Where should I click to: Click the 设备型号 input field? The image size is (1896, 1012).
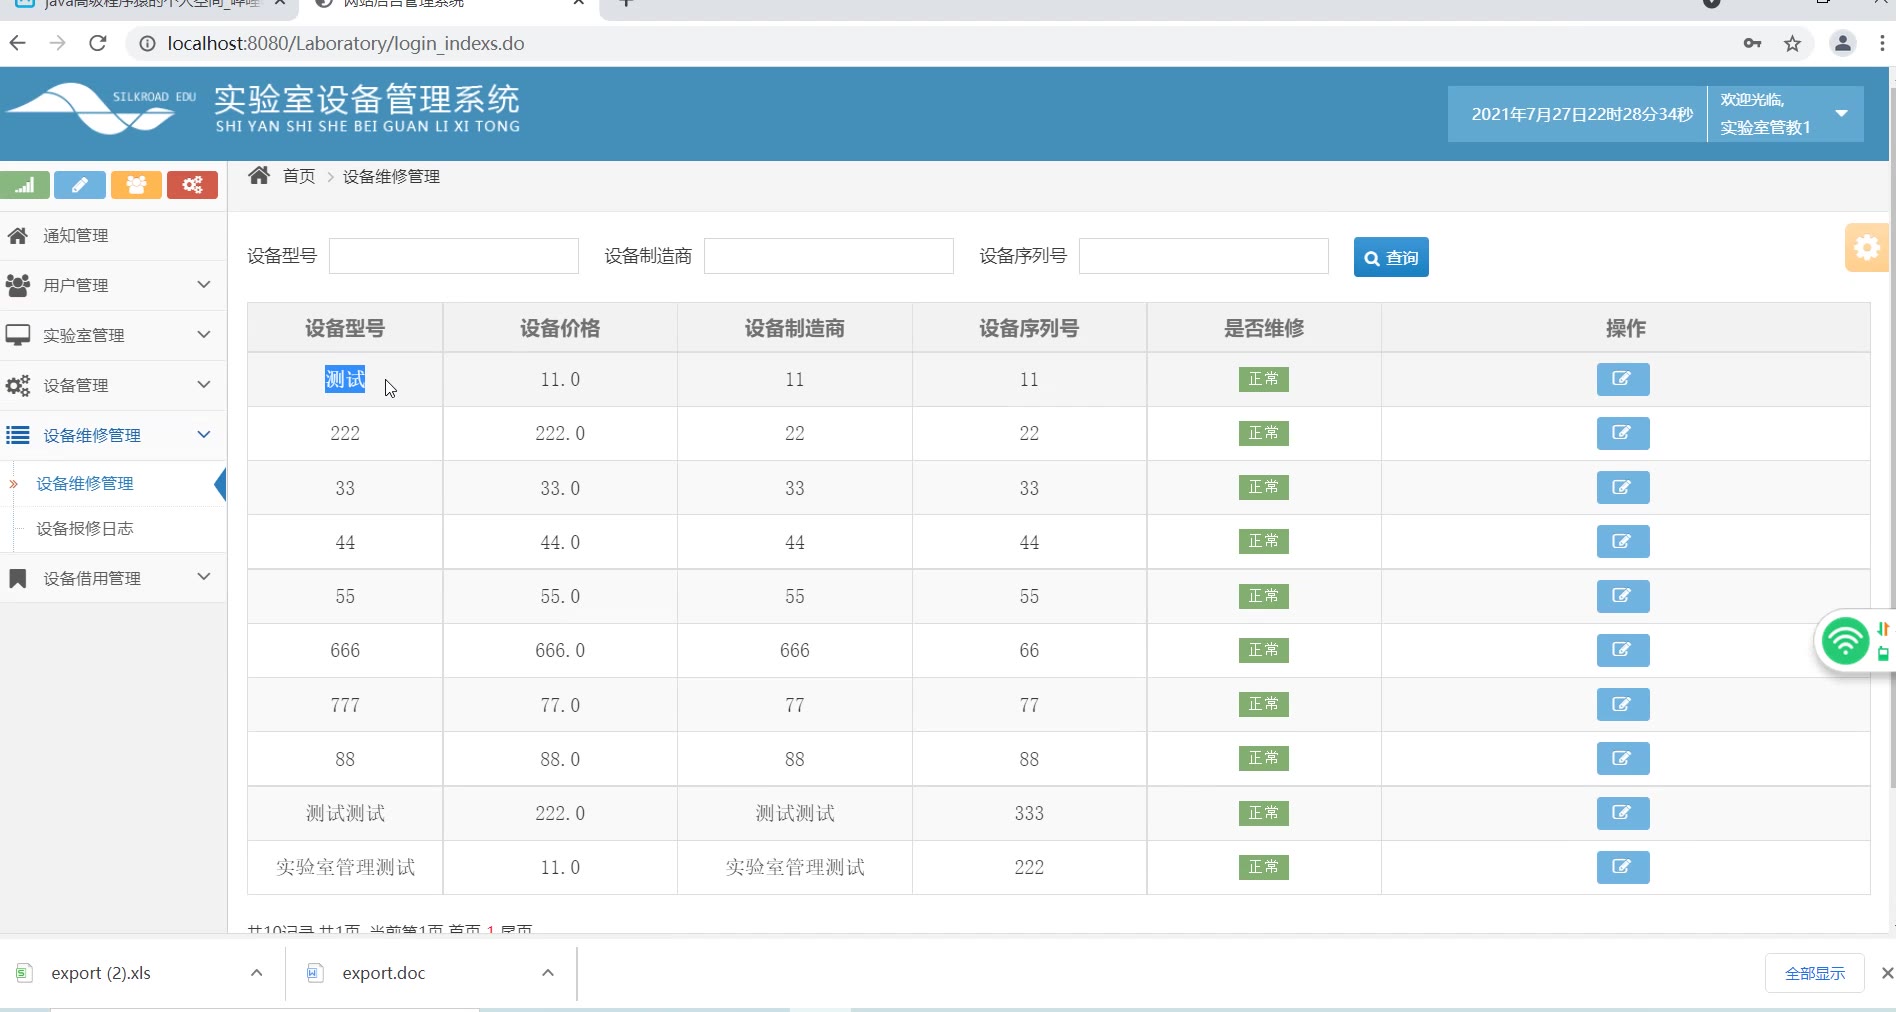[453, 256]
